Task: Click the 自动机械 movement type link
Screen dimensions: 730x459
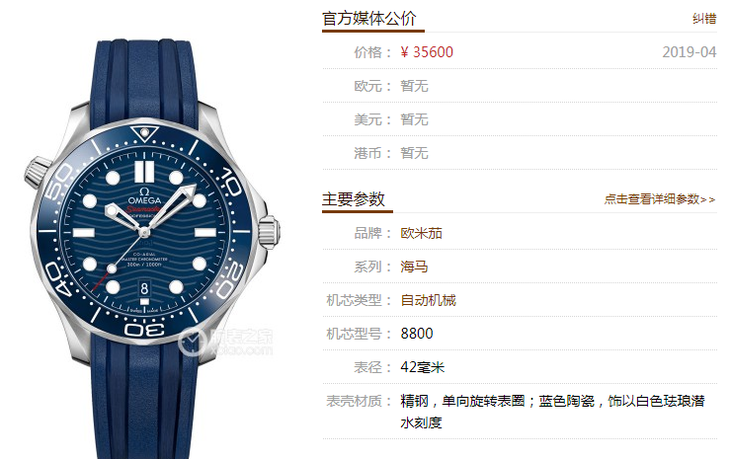Action: pyautogui.click(x=428, y=300)
